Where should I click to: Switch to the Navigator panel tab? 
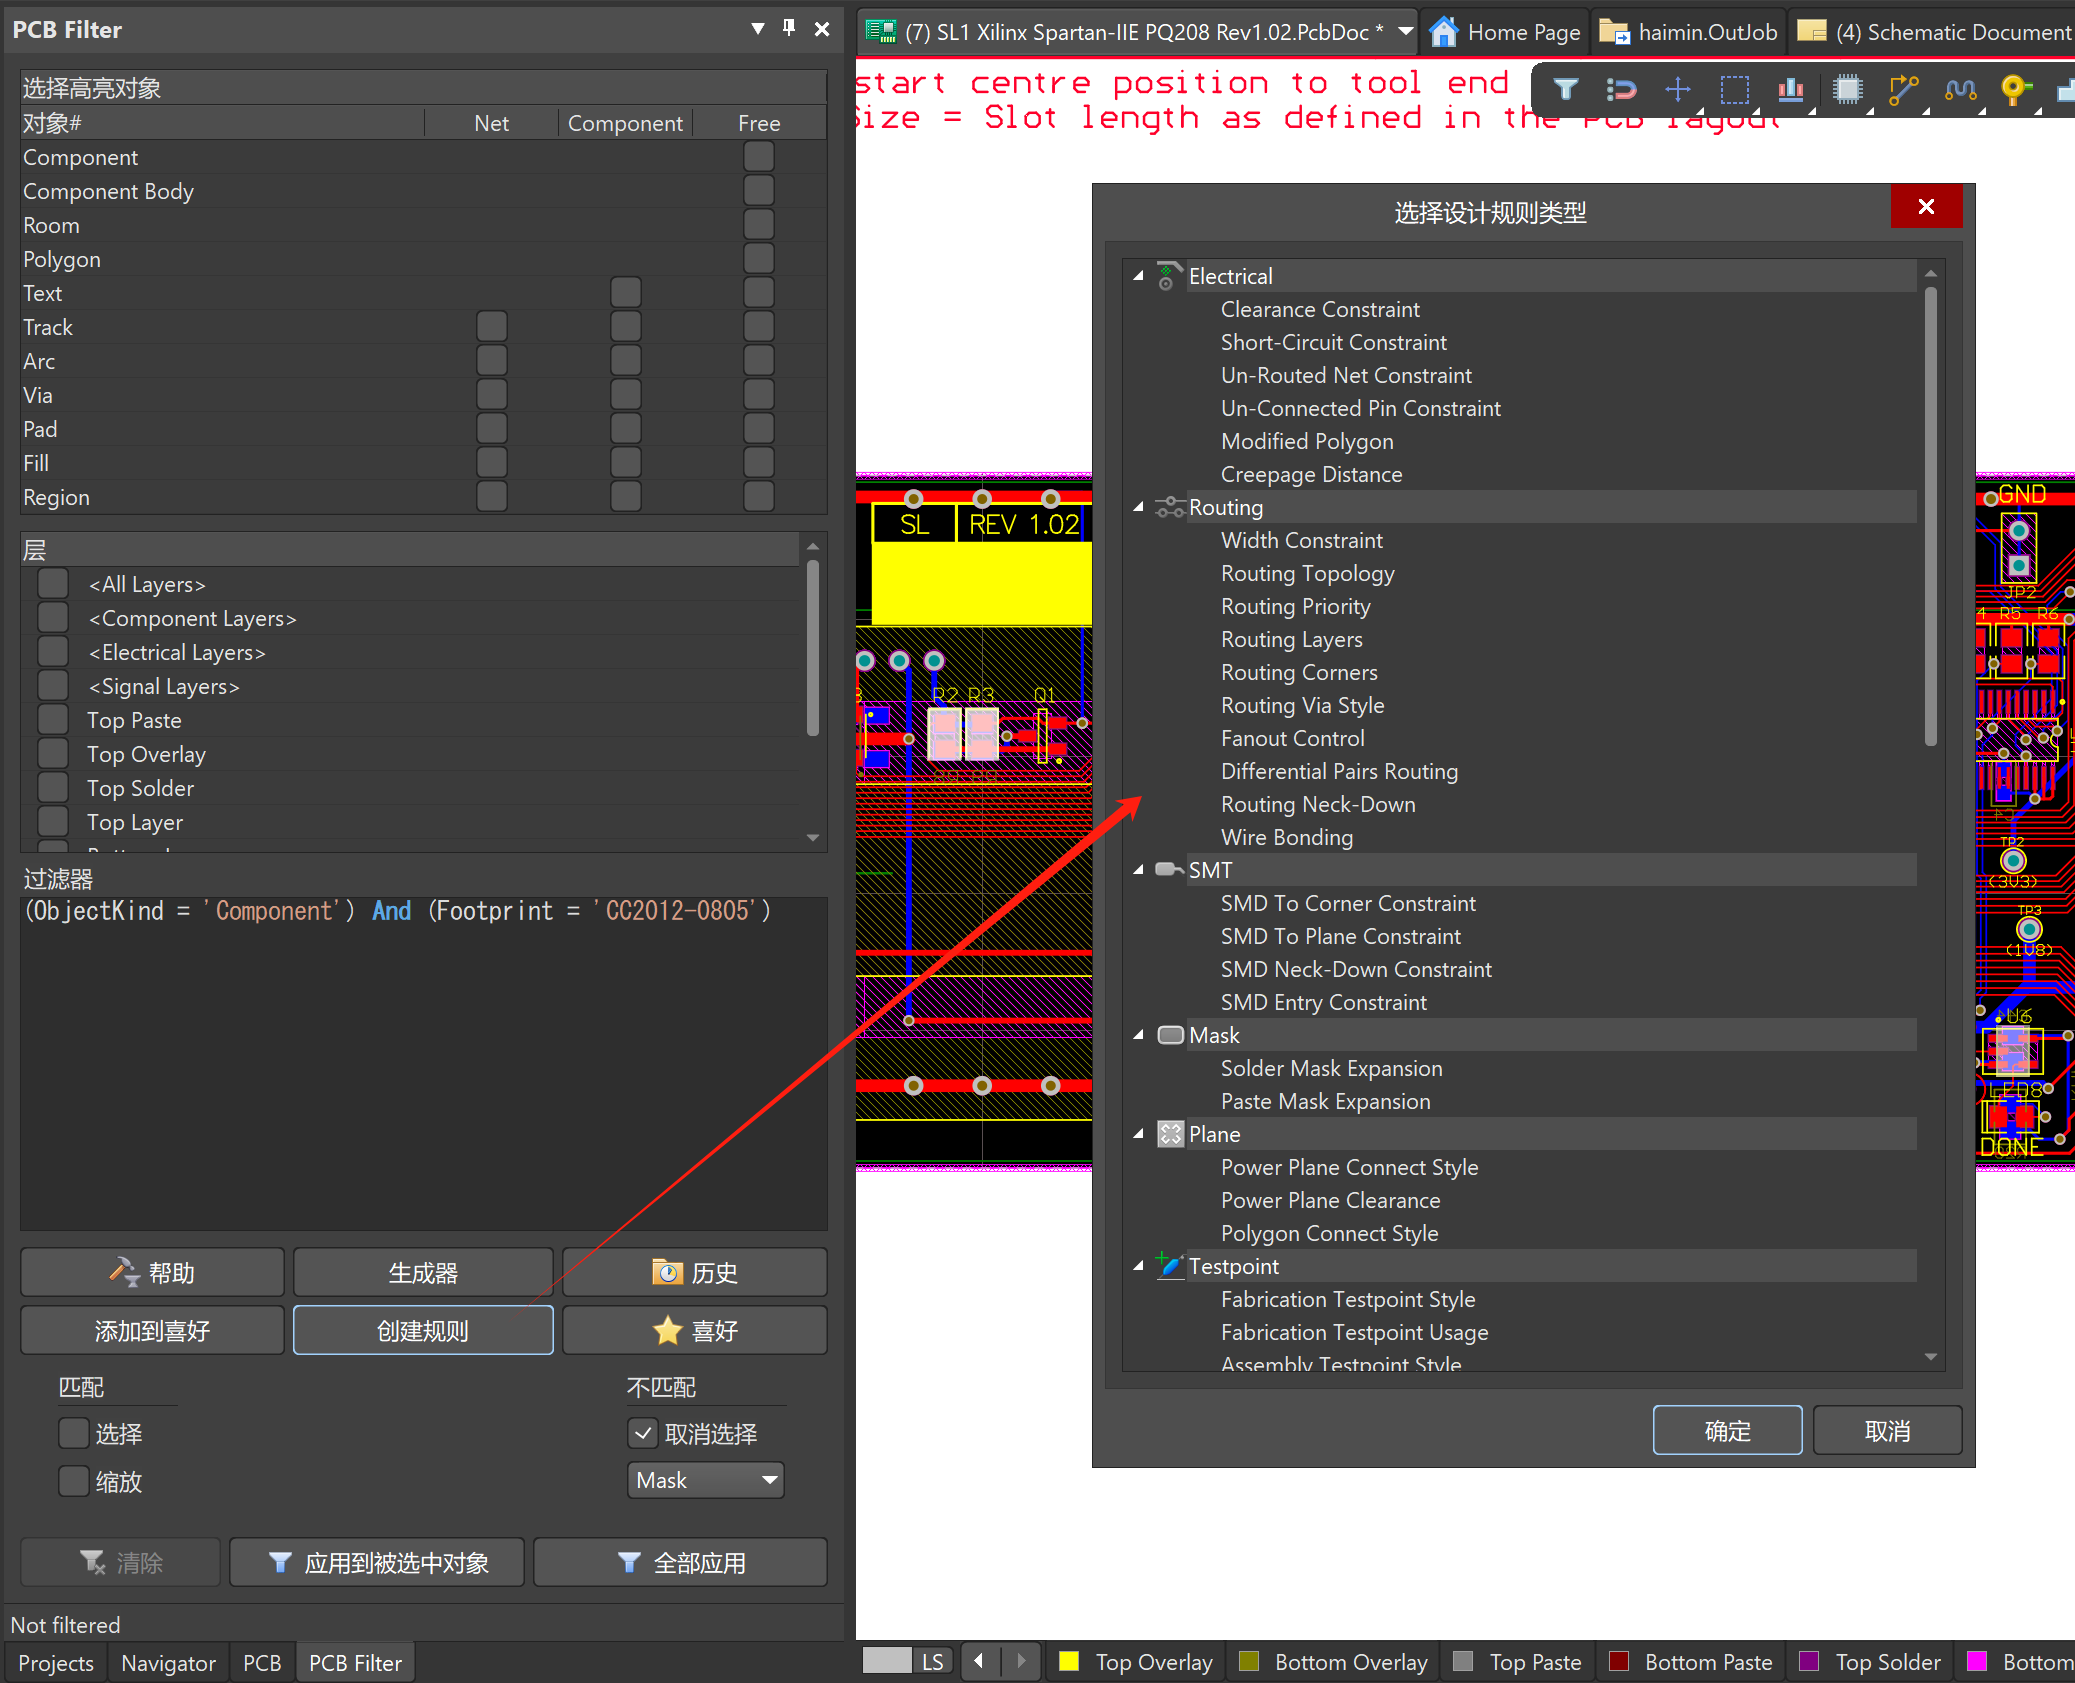(168, 1662)
